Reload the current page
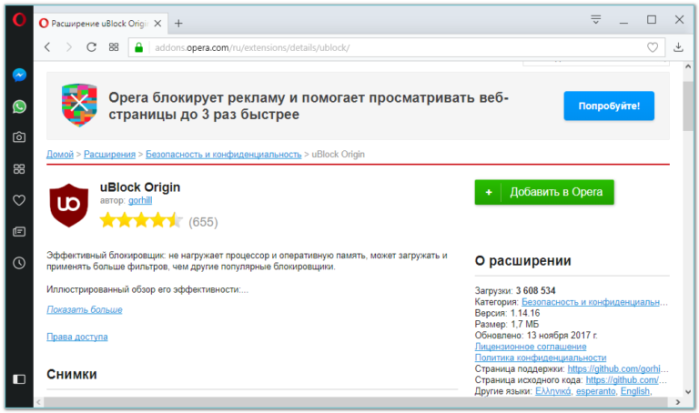The height and width of the screenshot is (413, 699). (91, 47)
